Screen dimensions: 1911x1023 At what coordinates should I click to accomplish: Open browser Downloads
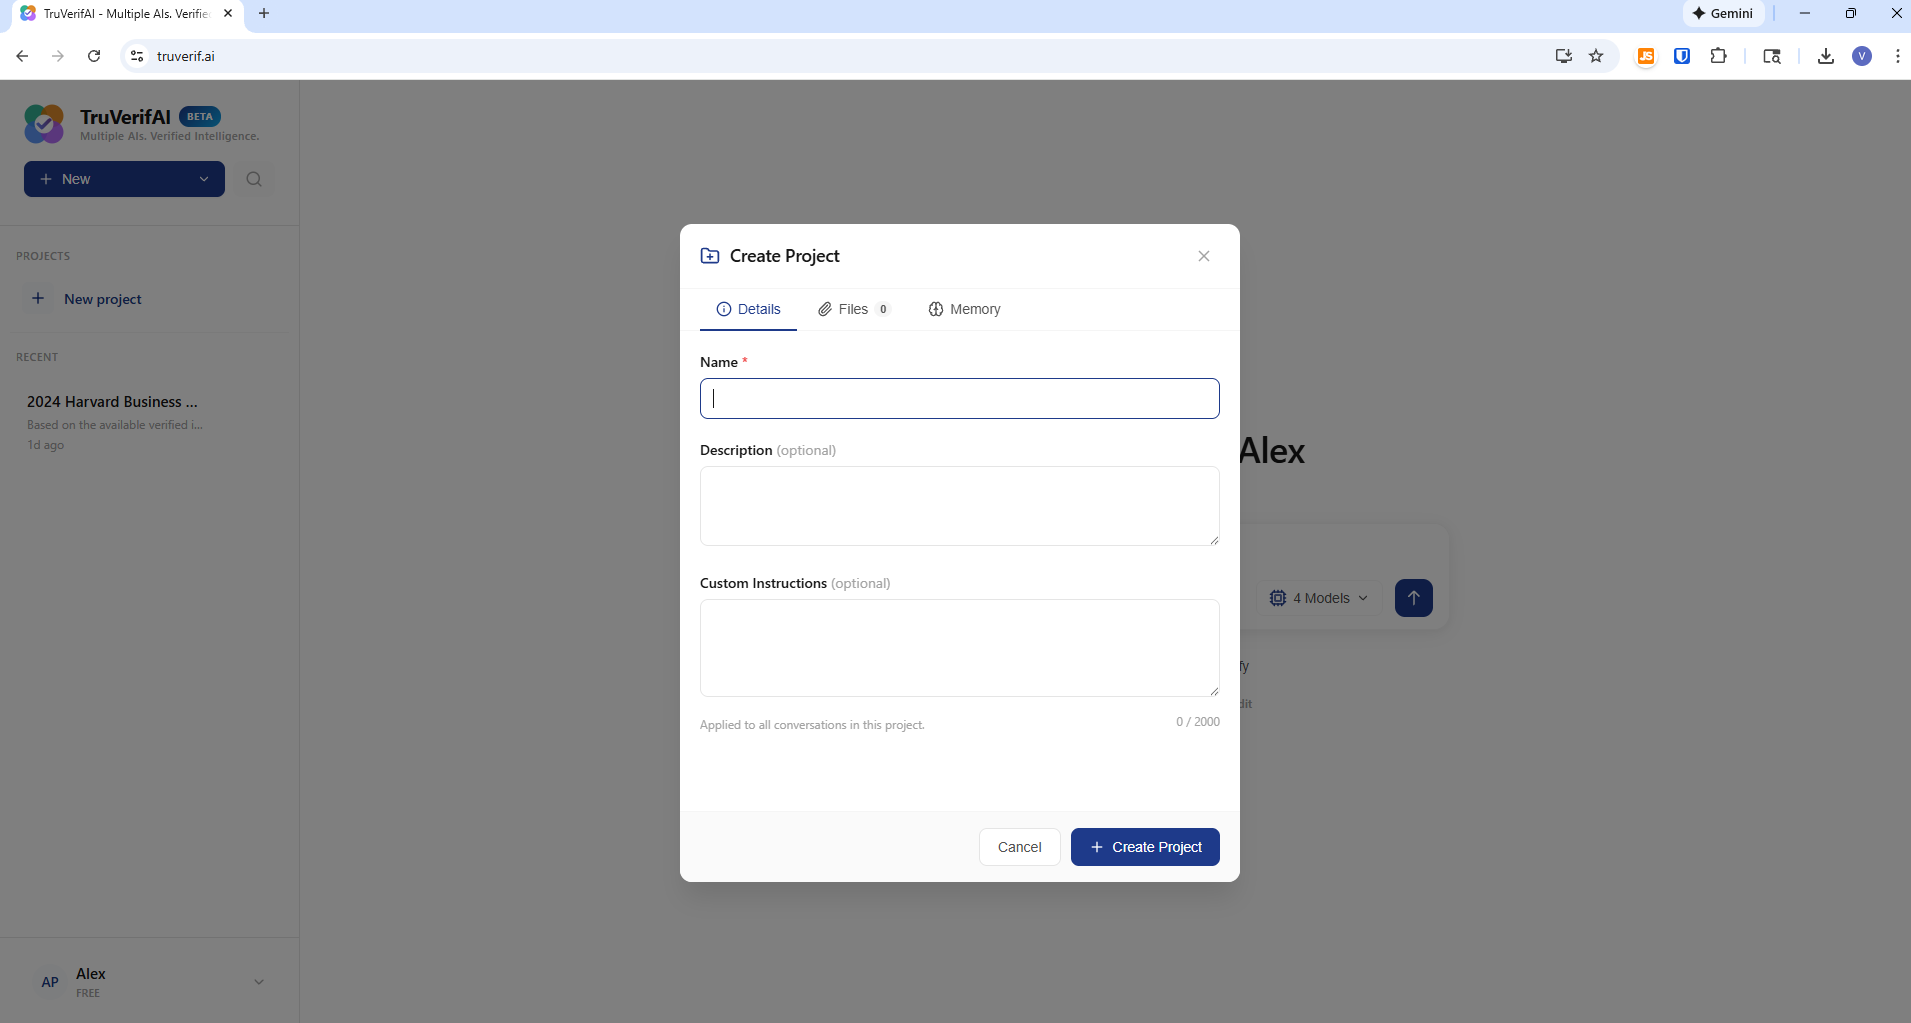coord(1824,56)
